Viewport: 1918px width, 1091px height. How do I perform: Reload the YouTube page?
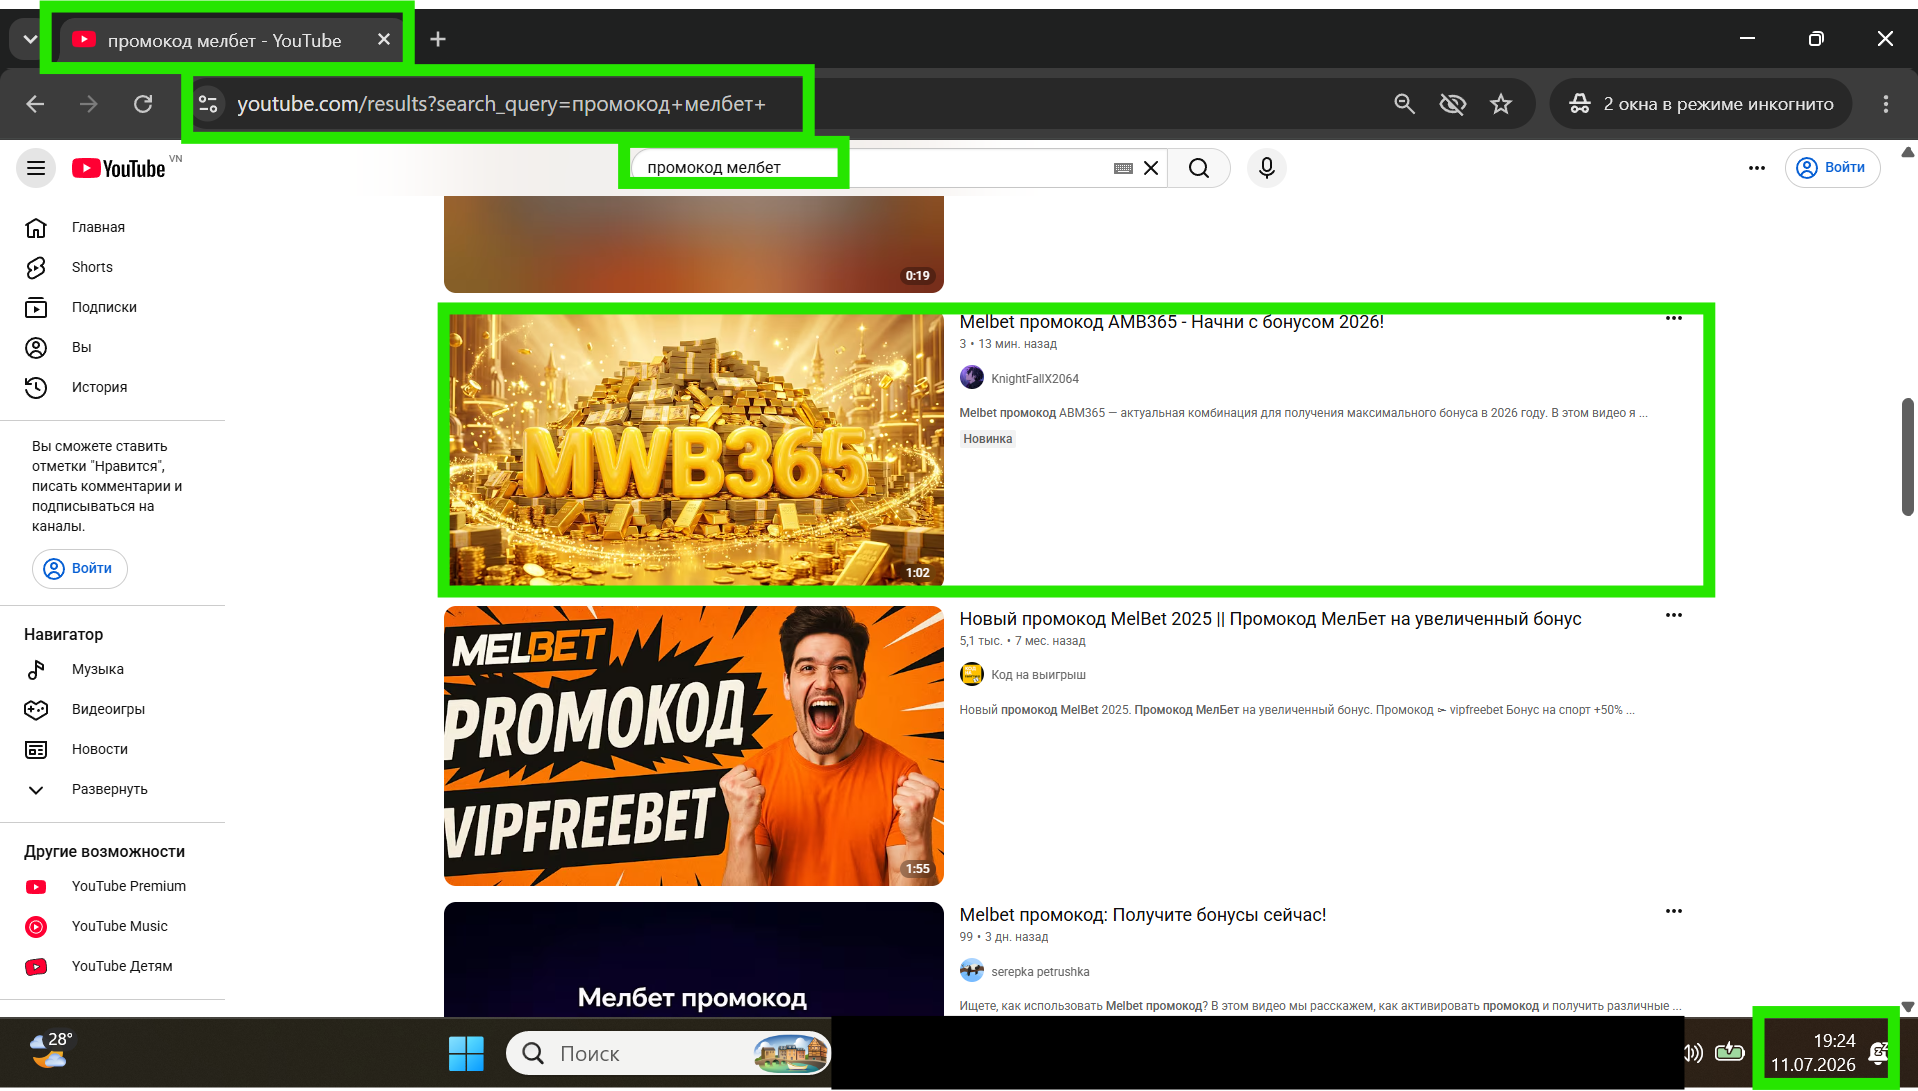(143, 104)
